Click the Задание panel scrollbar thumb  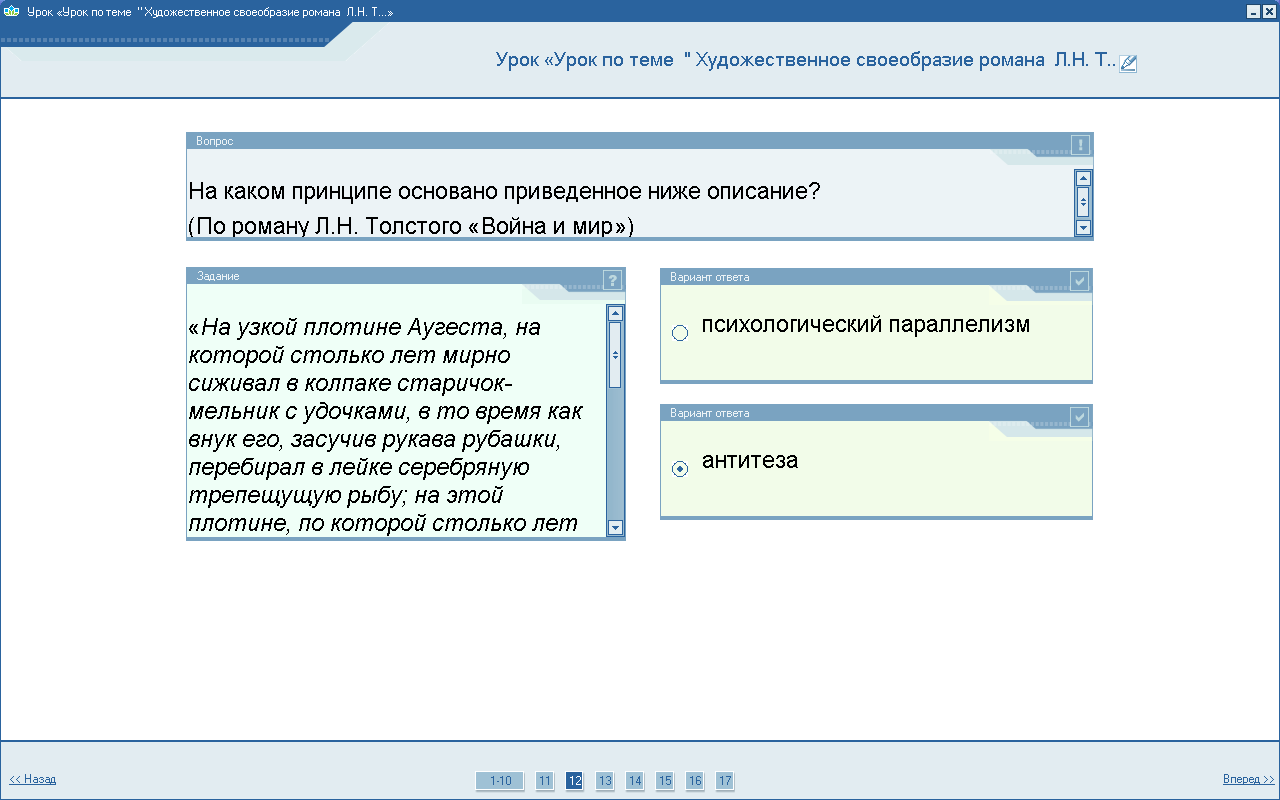615,355
